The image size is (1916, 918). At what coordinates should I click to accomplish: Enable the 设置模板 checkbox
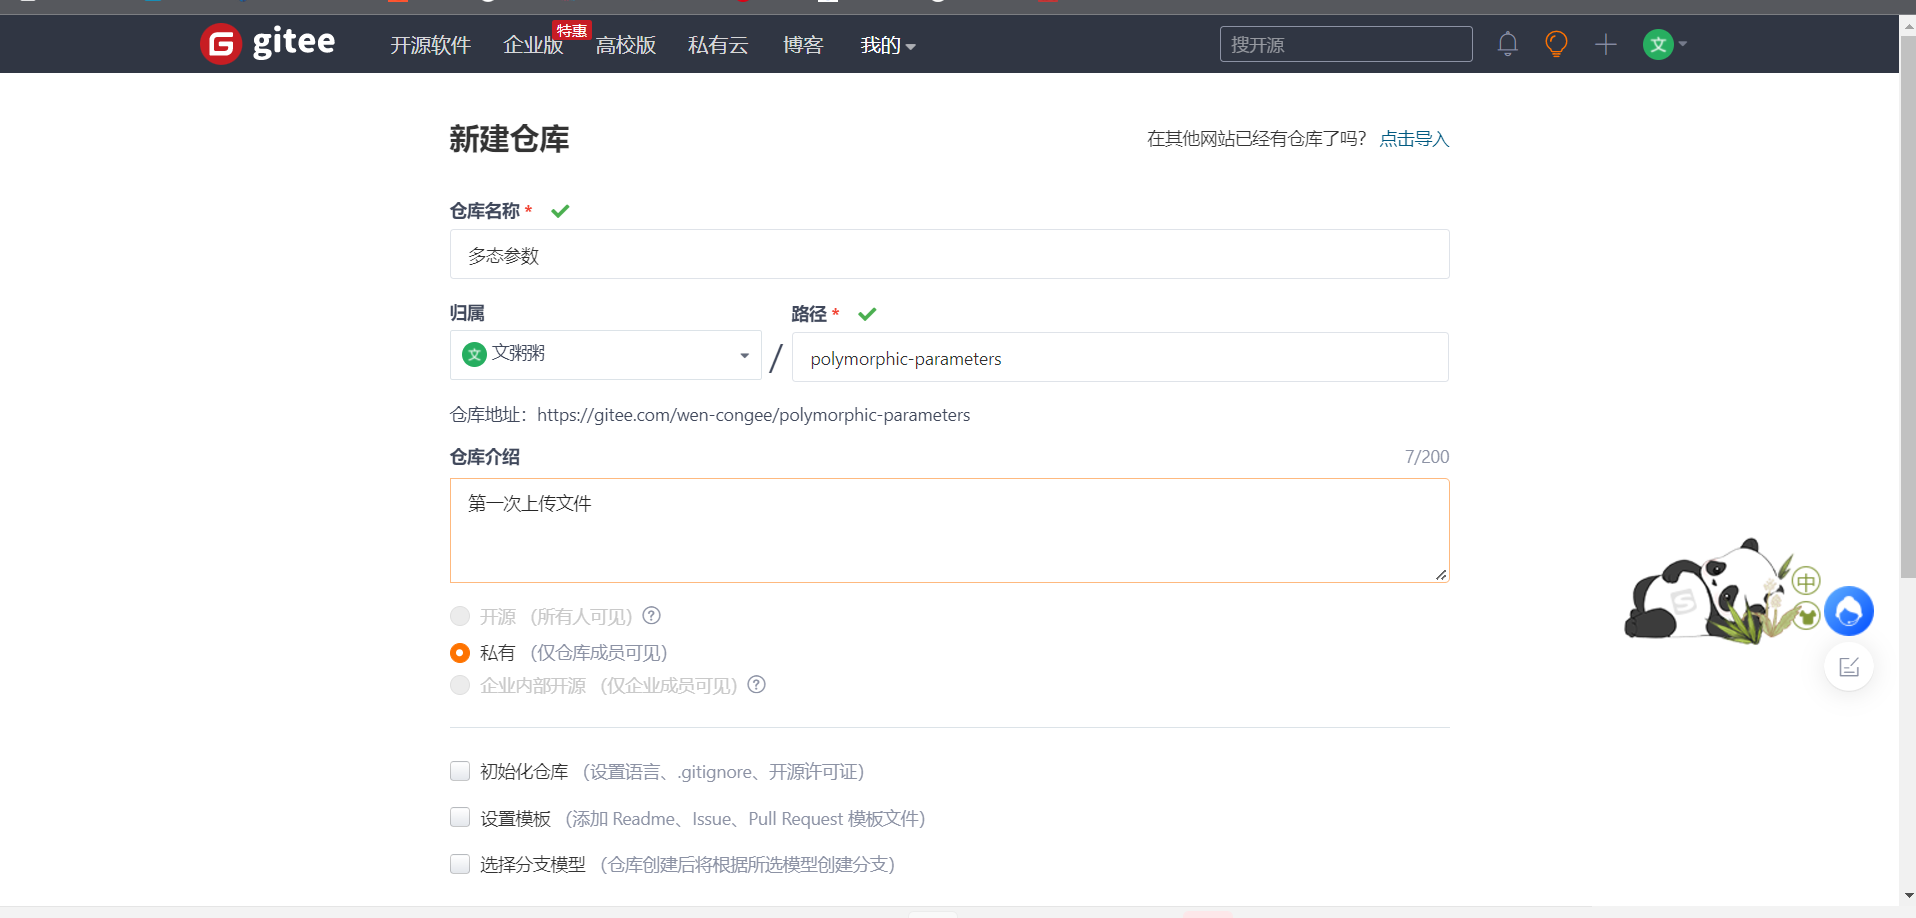(459, 817)
